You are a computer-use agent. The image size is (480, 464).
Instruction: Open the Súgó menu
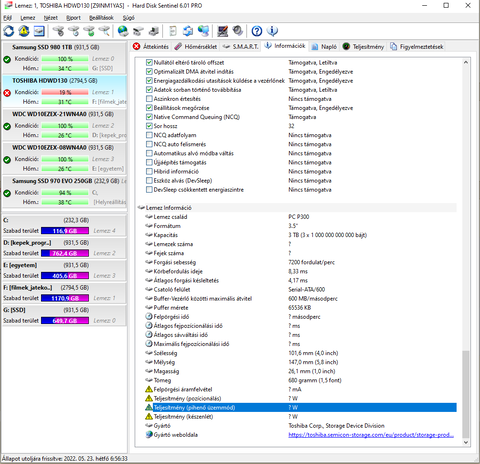coord(128,18)
